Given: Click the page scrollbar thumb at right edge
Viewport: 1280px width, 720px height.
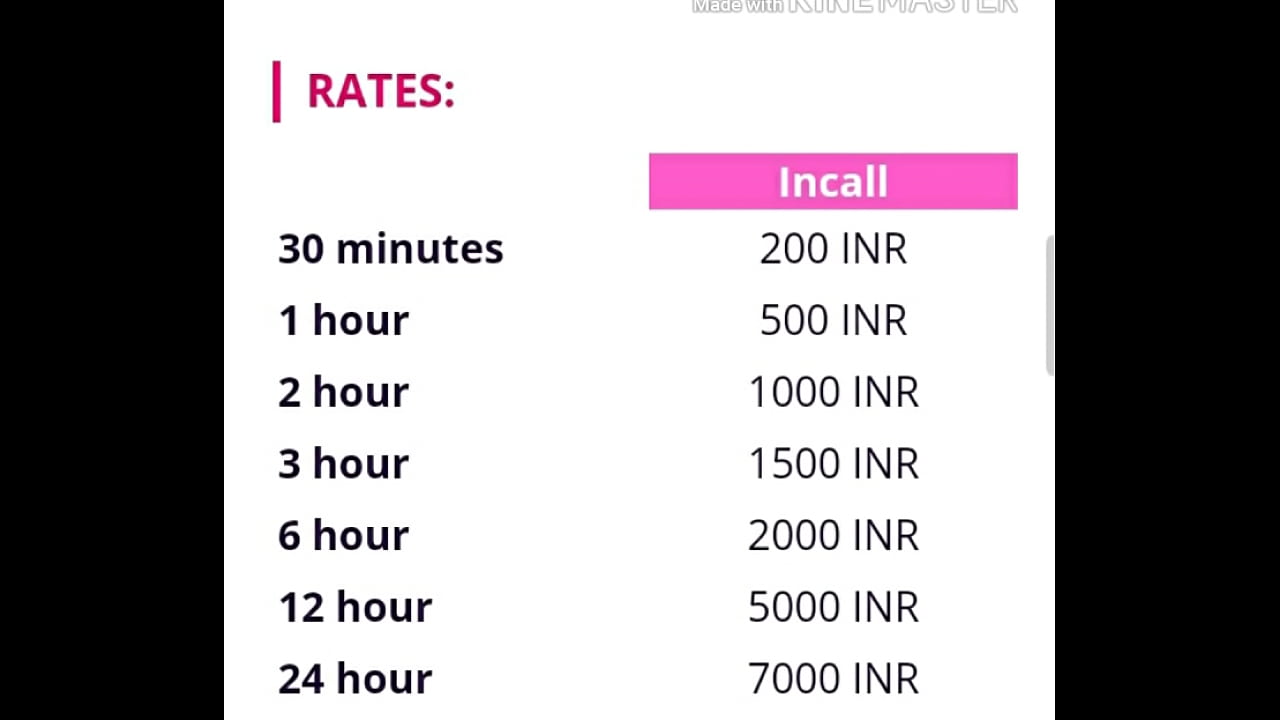Looking at the screenshot, I should click(x=1049, y=306).
